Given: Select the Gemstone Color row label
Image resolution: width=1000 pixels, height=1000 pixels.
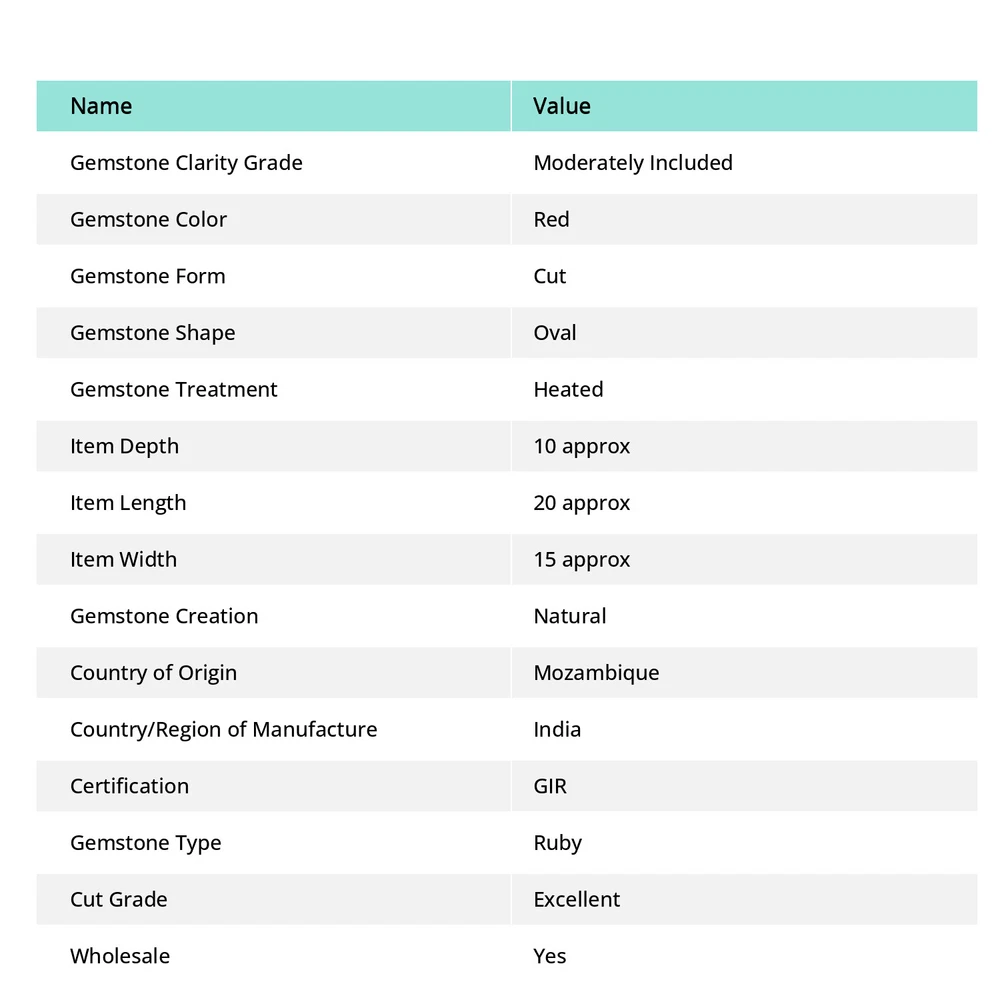Looking at the screenshot, I should tap(148, 220).
